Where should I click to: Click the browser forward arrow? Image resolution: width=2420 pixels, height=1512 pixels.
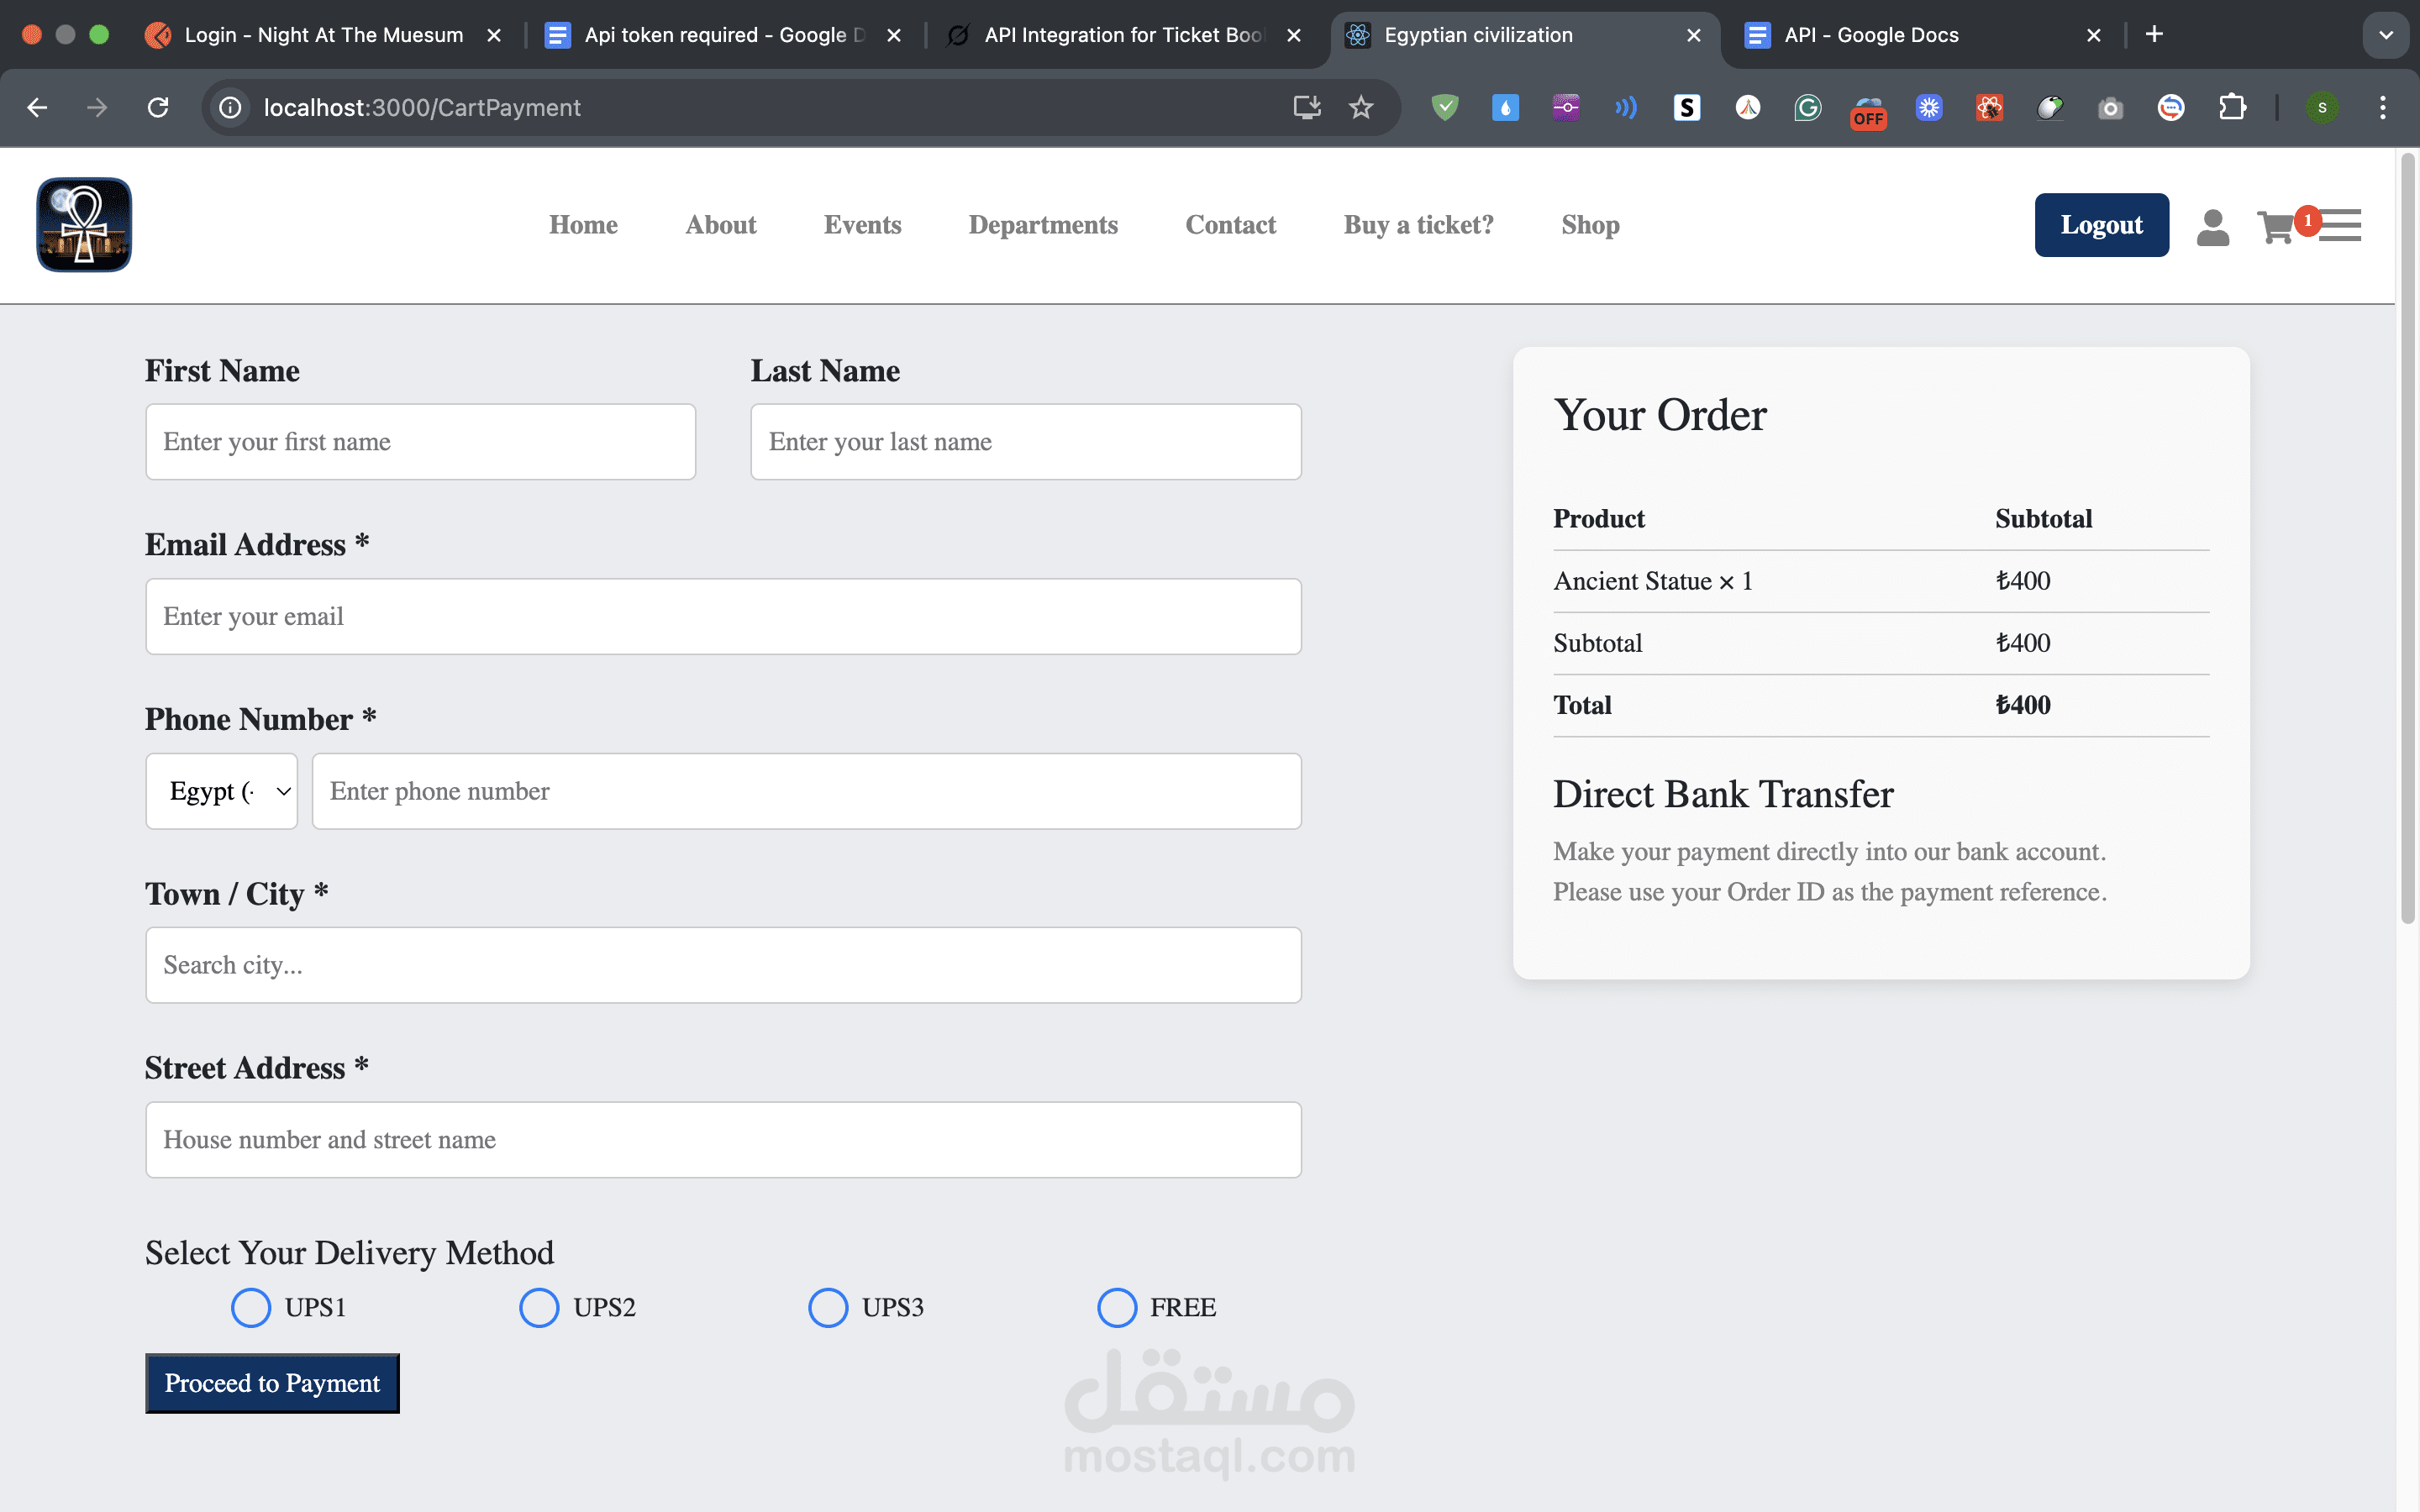click(x=97, y=108)
